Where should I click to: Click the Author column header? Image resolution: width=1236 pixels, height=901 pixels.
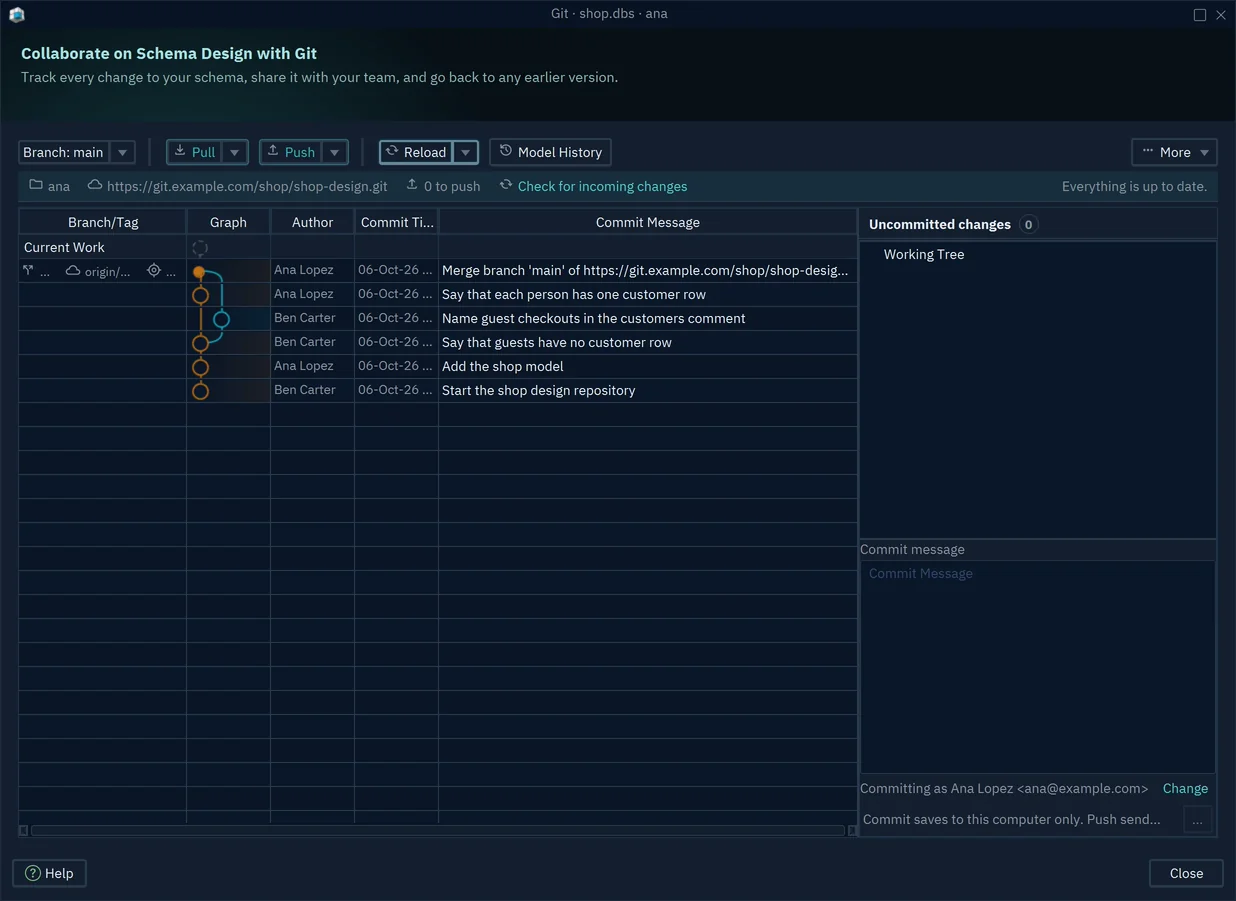click(x=312, y=222)
